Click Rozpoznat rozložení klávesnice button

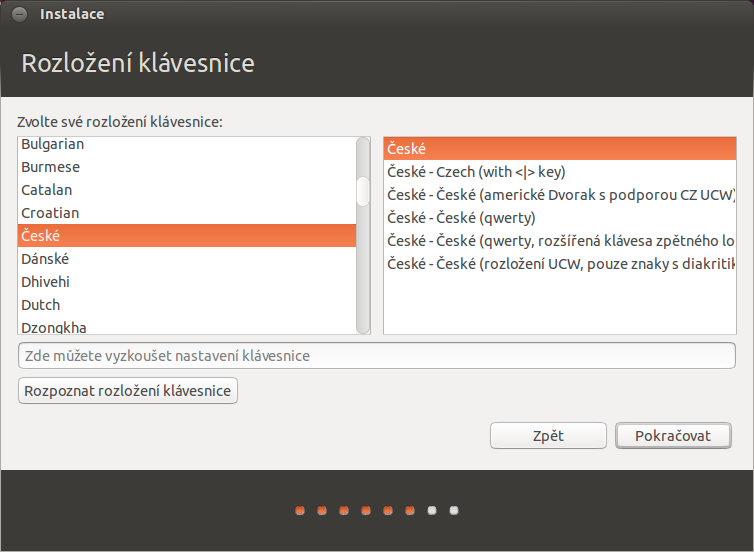pos(127,390)
